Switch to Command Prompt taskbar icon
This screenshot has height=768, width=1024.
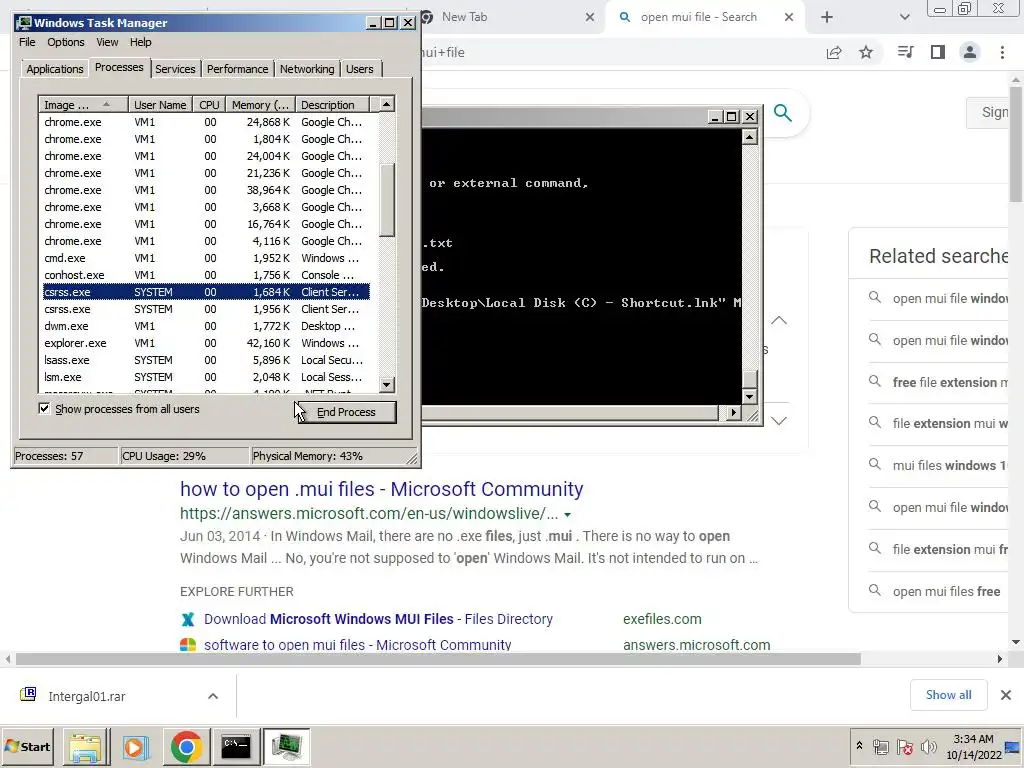coord(236,747)
